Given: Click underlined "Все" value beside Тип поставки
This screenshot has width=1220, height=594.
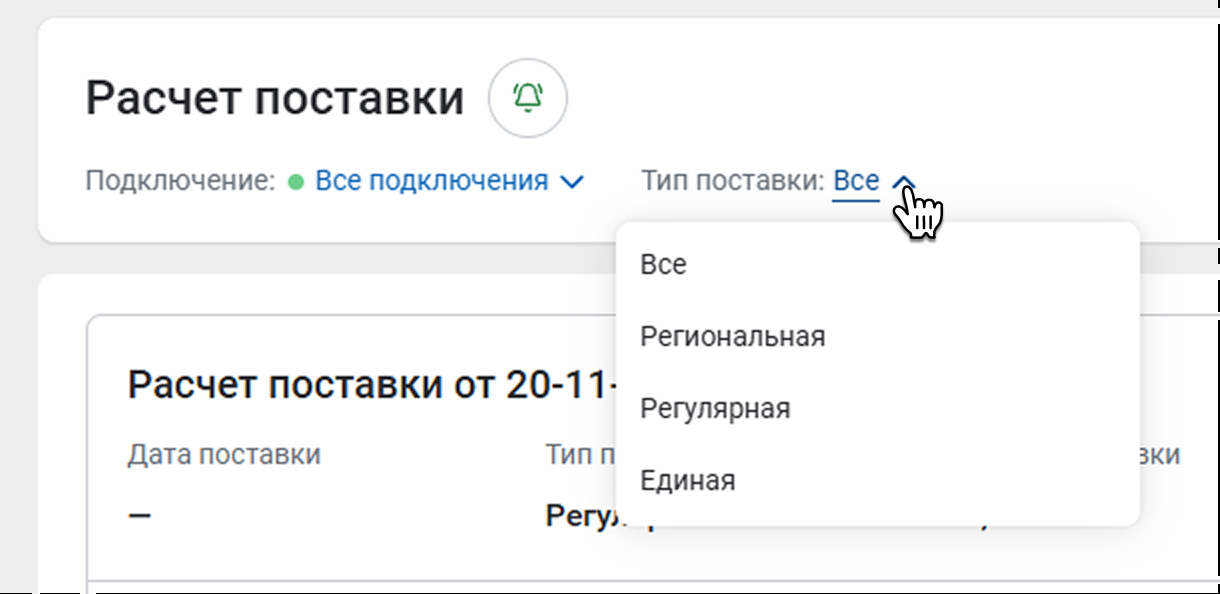Looking at the screenshot, I should [856, 181].
